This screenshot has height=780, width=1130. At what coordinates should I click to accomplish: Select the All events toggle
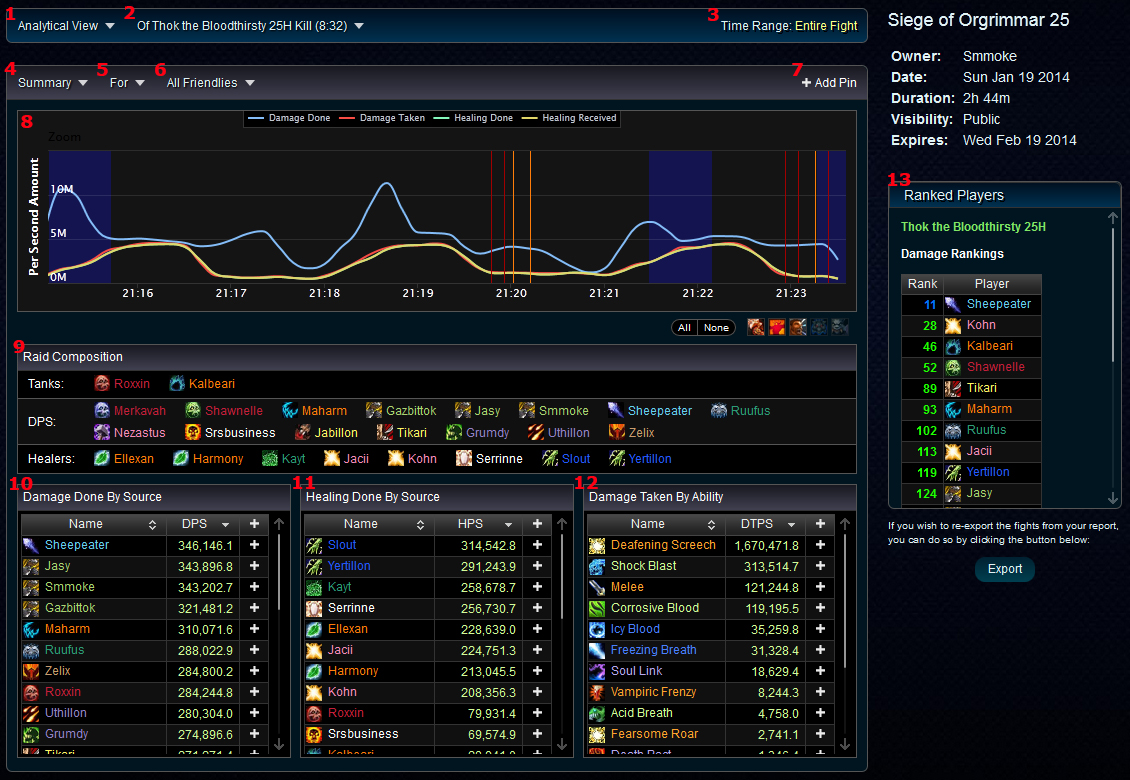684,328
